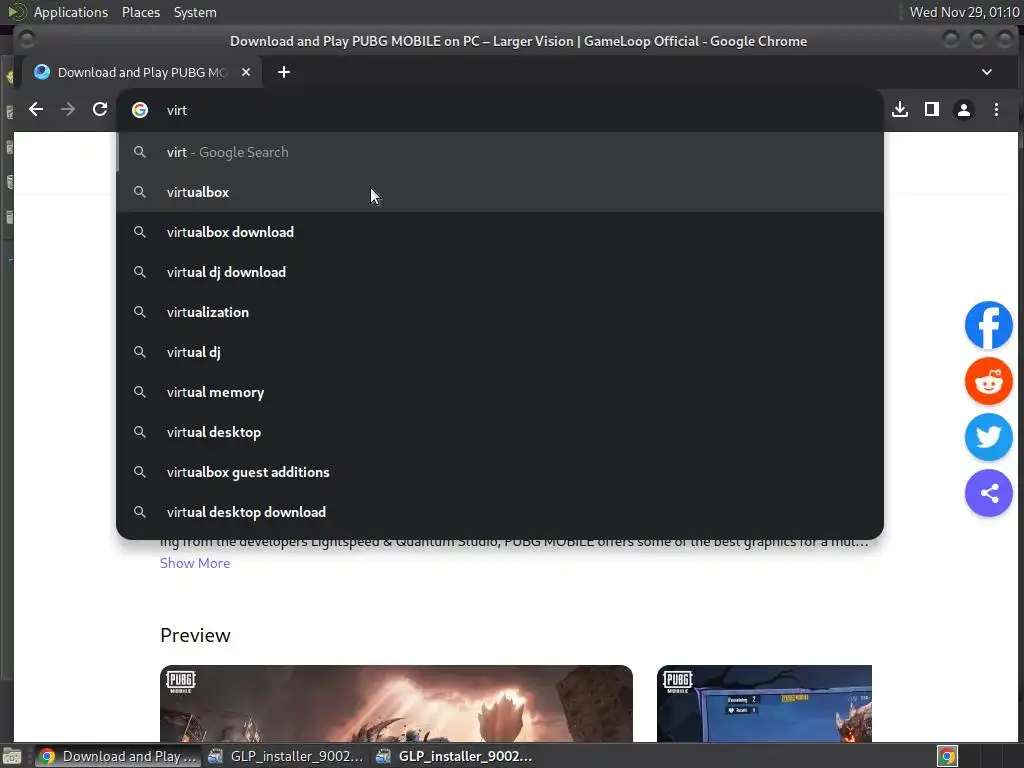Select 'virtual memory' suggestion

point(500,392)
